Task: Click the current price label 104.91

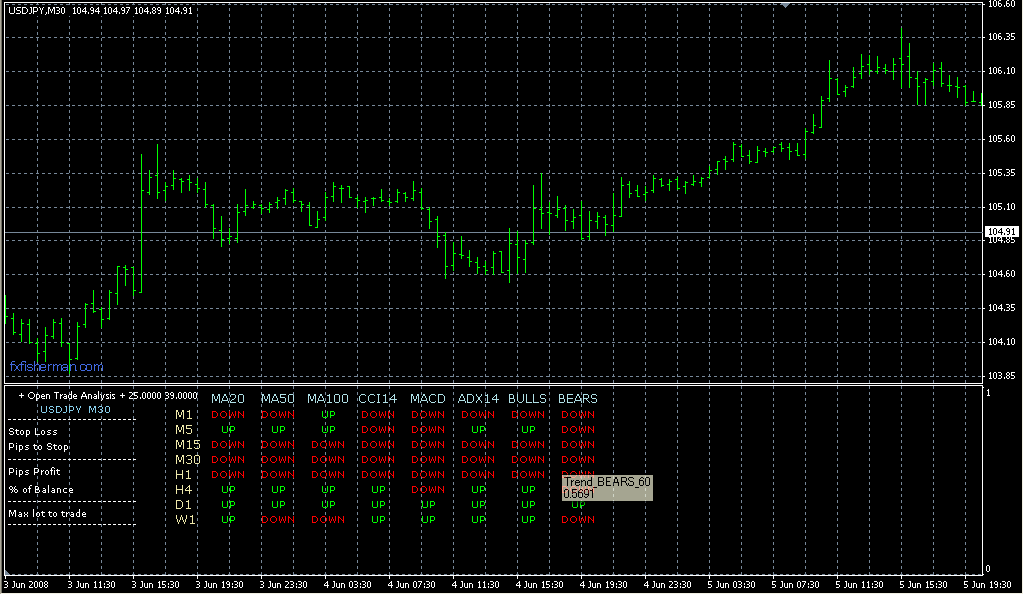Action: (x=1001, y=232)
